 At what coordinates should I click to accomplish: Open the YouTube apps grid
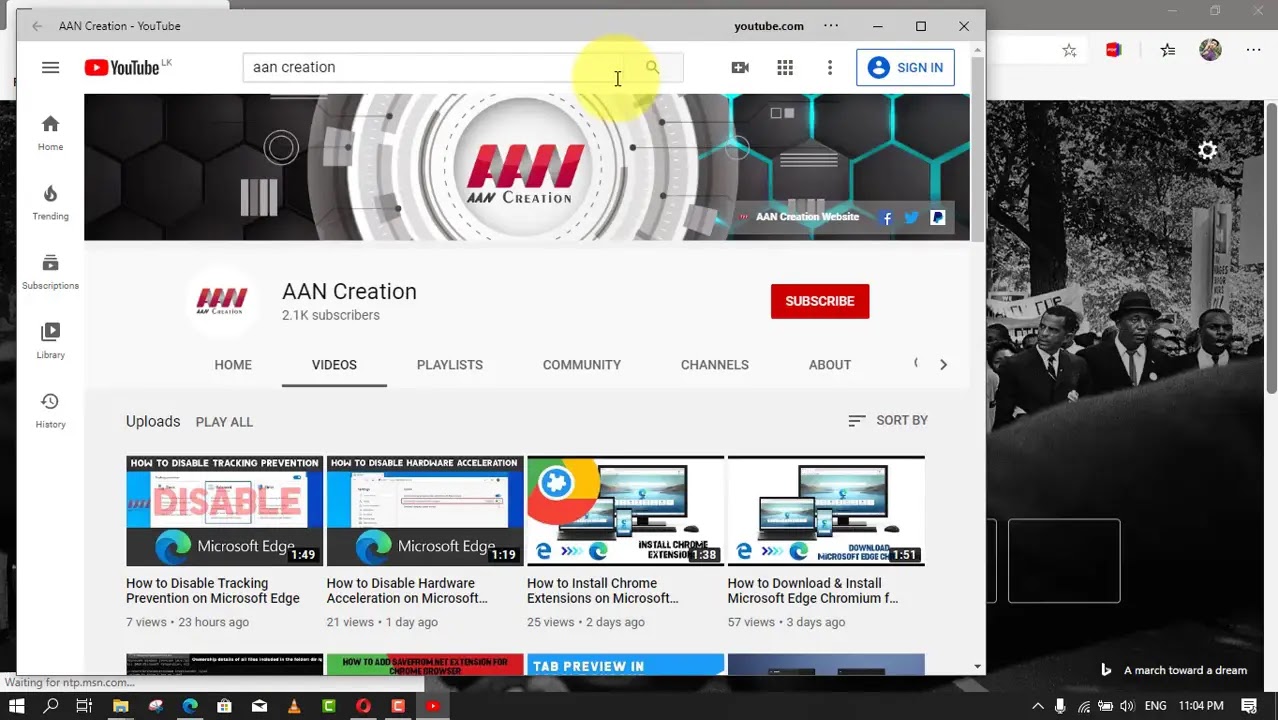[x=785, y=68]
